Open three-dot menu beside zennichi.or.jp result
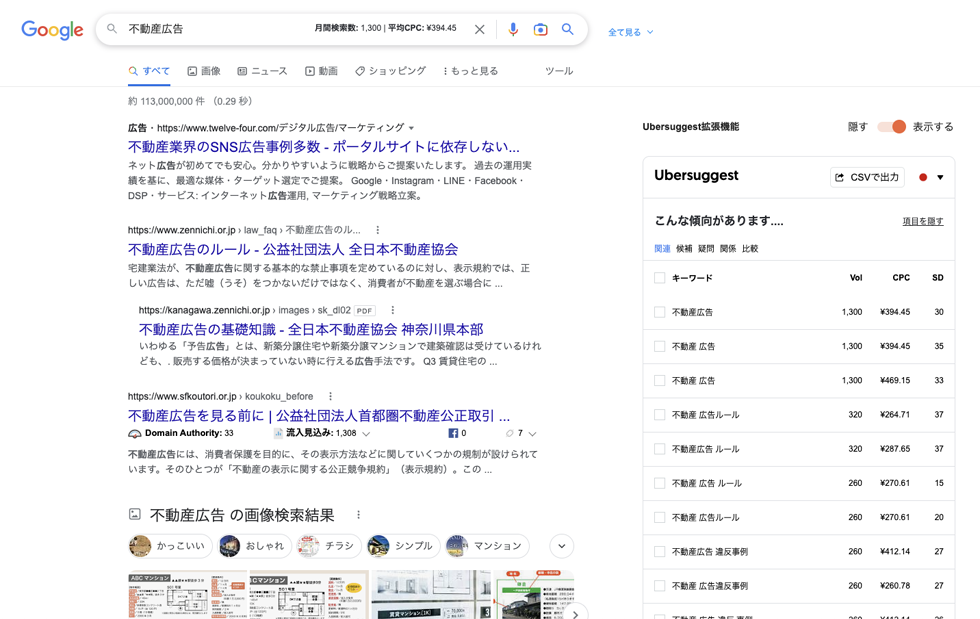 point(377,230)
